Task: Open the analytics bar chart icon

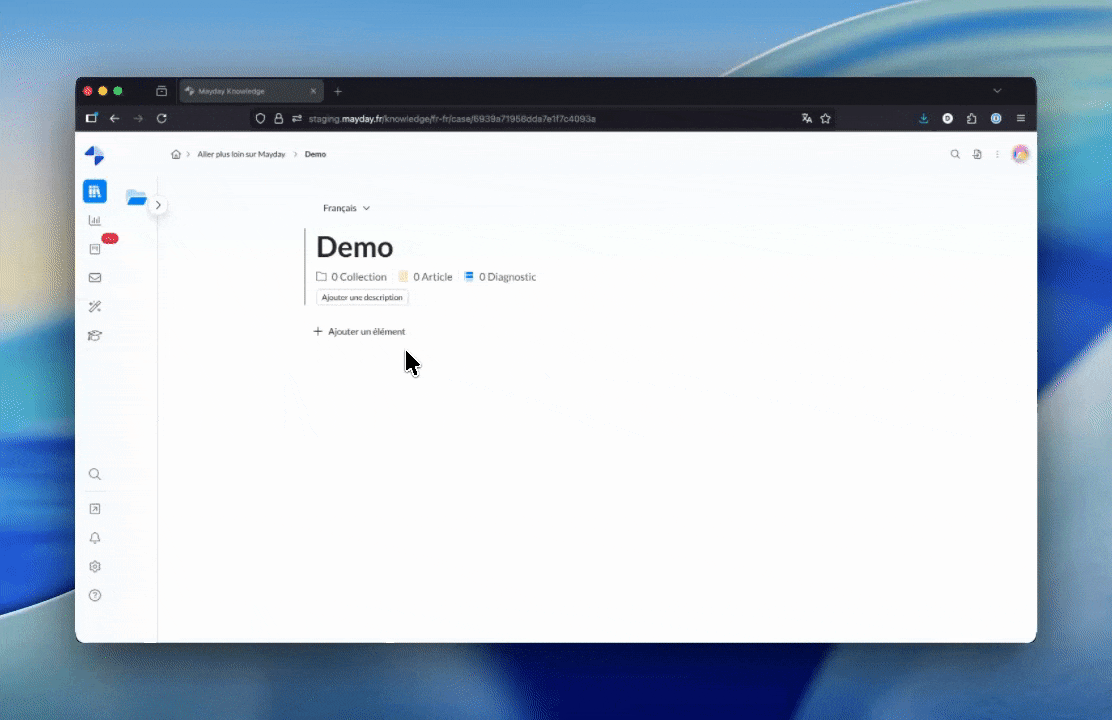Action: click(x=95, y=220)
